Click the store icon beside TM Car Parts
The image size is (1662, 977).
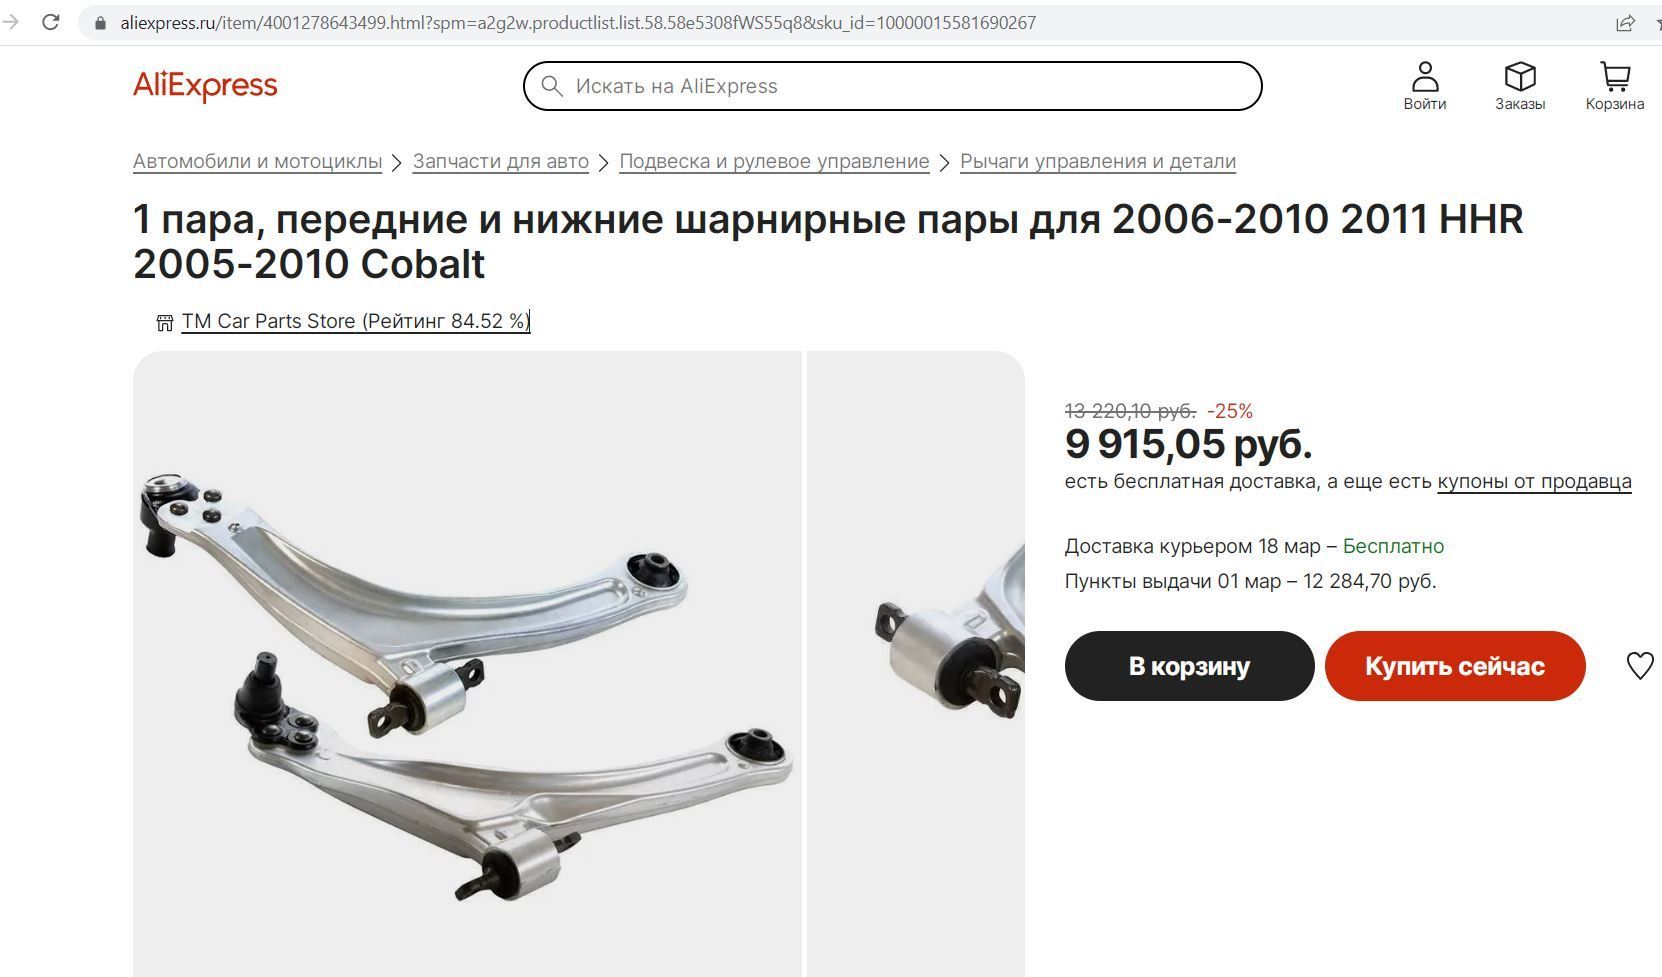pyautogui.click(x=165, y=322)
